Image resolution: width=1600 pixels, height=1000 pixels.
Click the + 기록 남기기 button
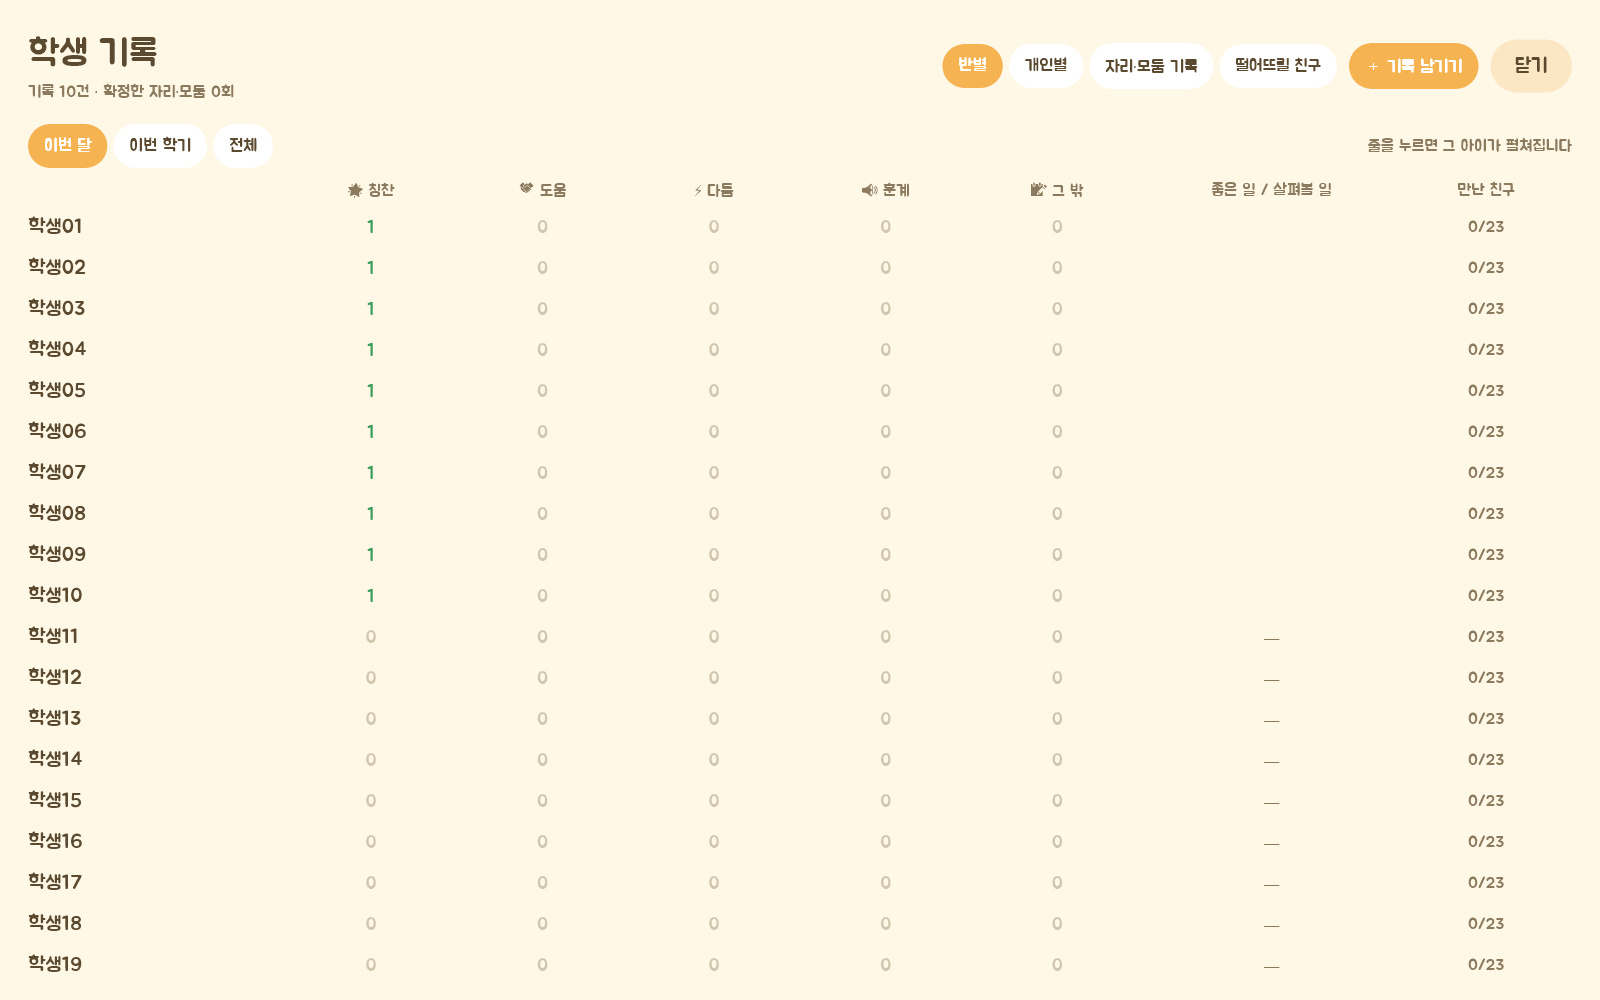1414,66
